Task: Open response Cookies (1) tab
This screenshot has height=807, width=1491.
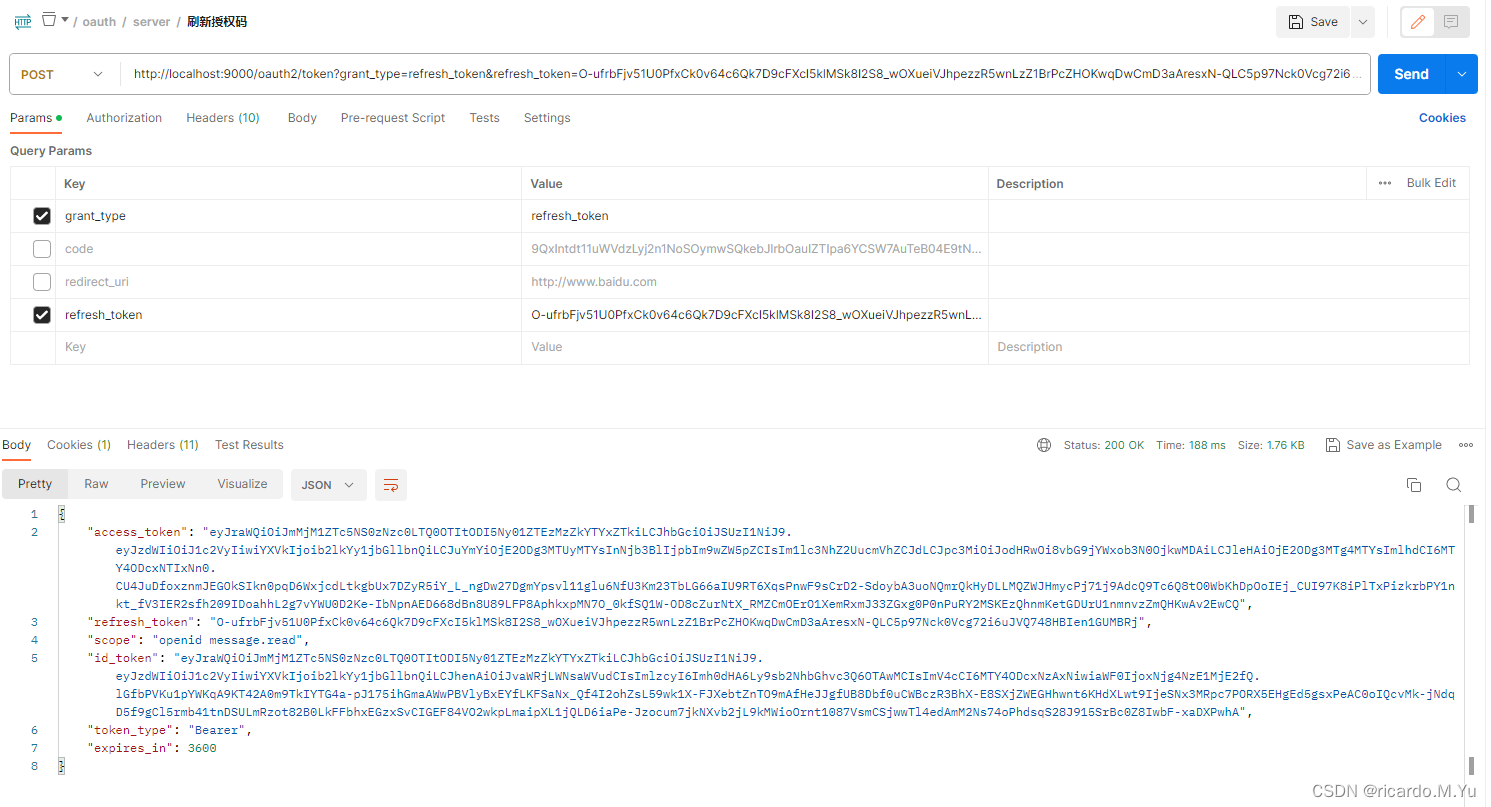Action: (79, 445)
